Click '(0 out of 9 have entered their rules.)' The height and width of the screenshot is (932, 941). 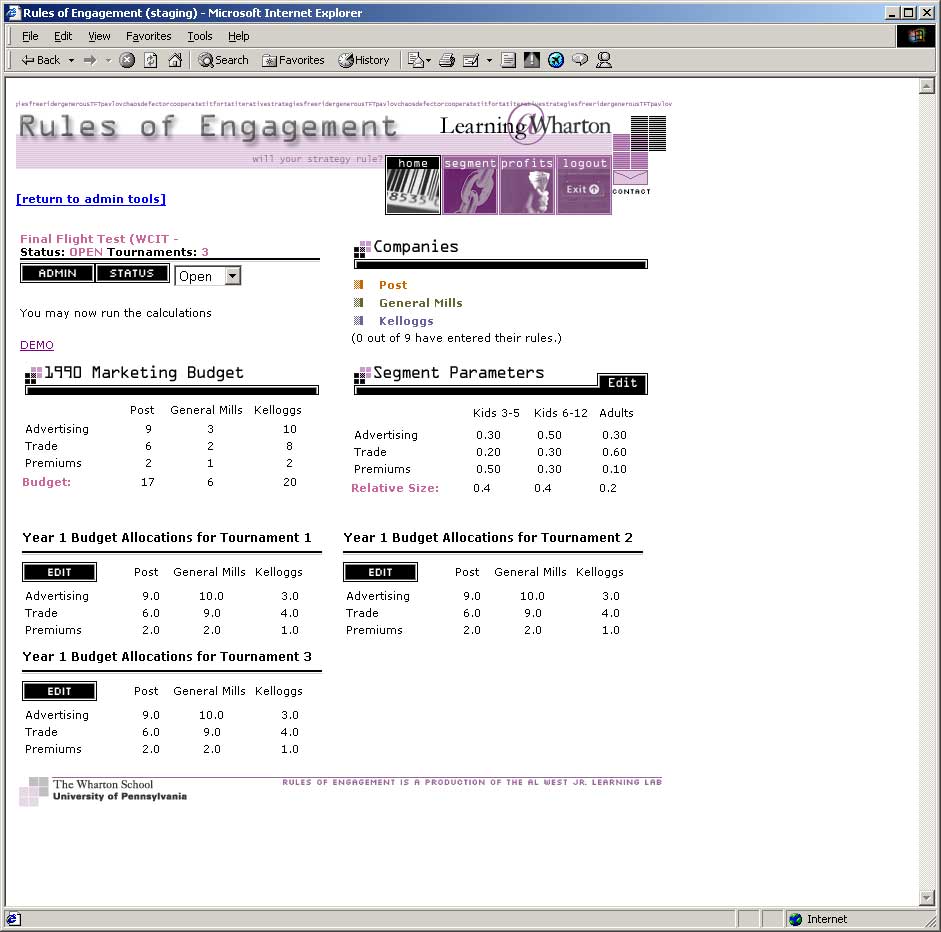(456, 338)
